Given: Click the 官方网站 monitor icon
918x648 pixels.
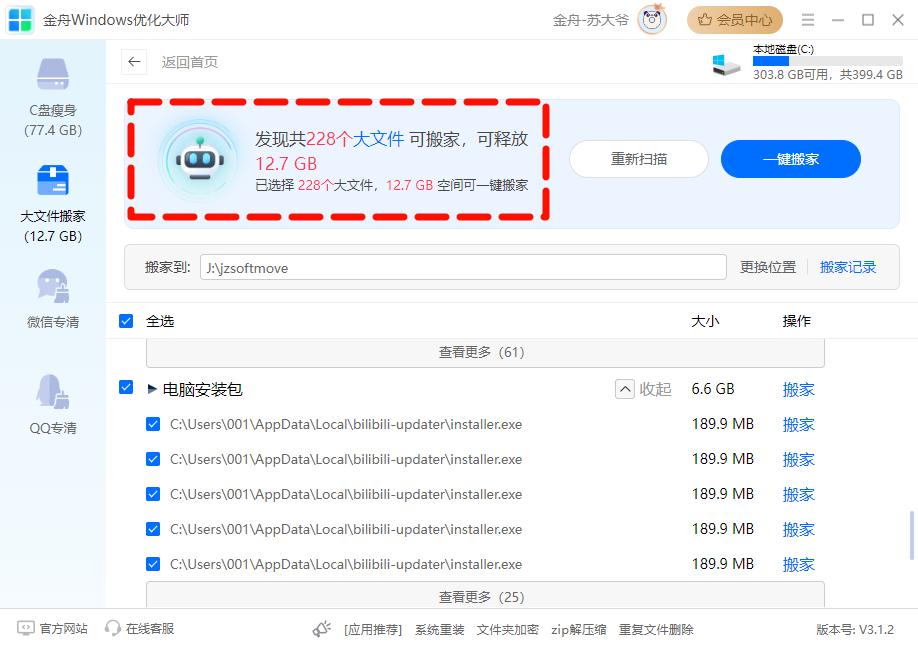Looking at the screenshot, I should [26, 629].
